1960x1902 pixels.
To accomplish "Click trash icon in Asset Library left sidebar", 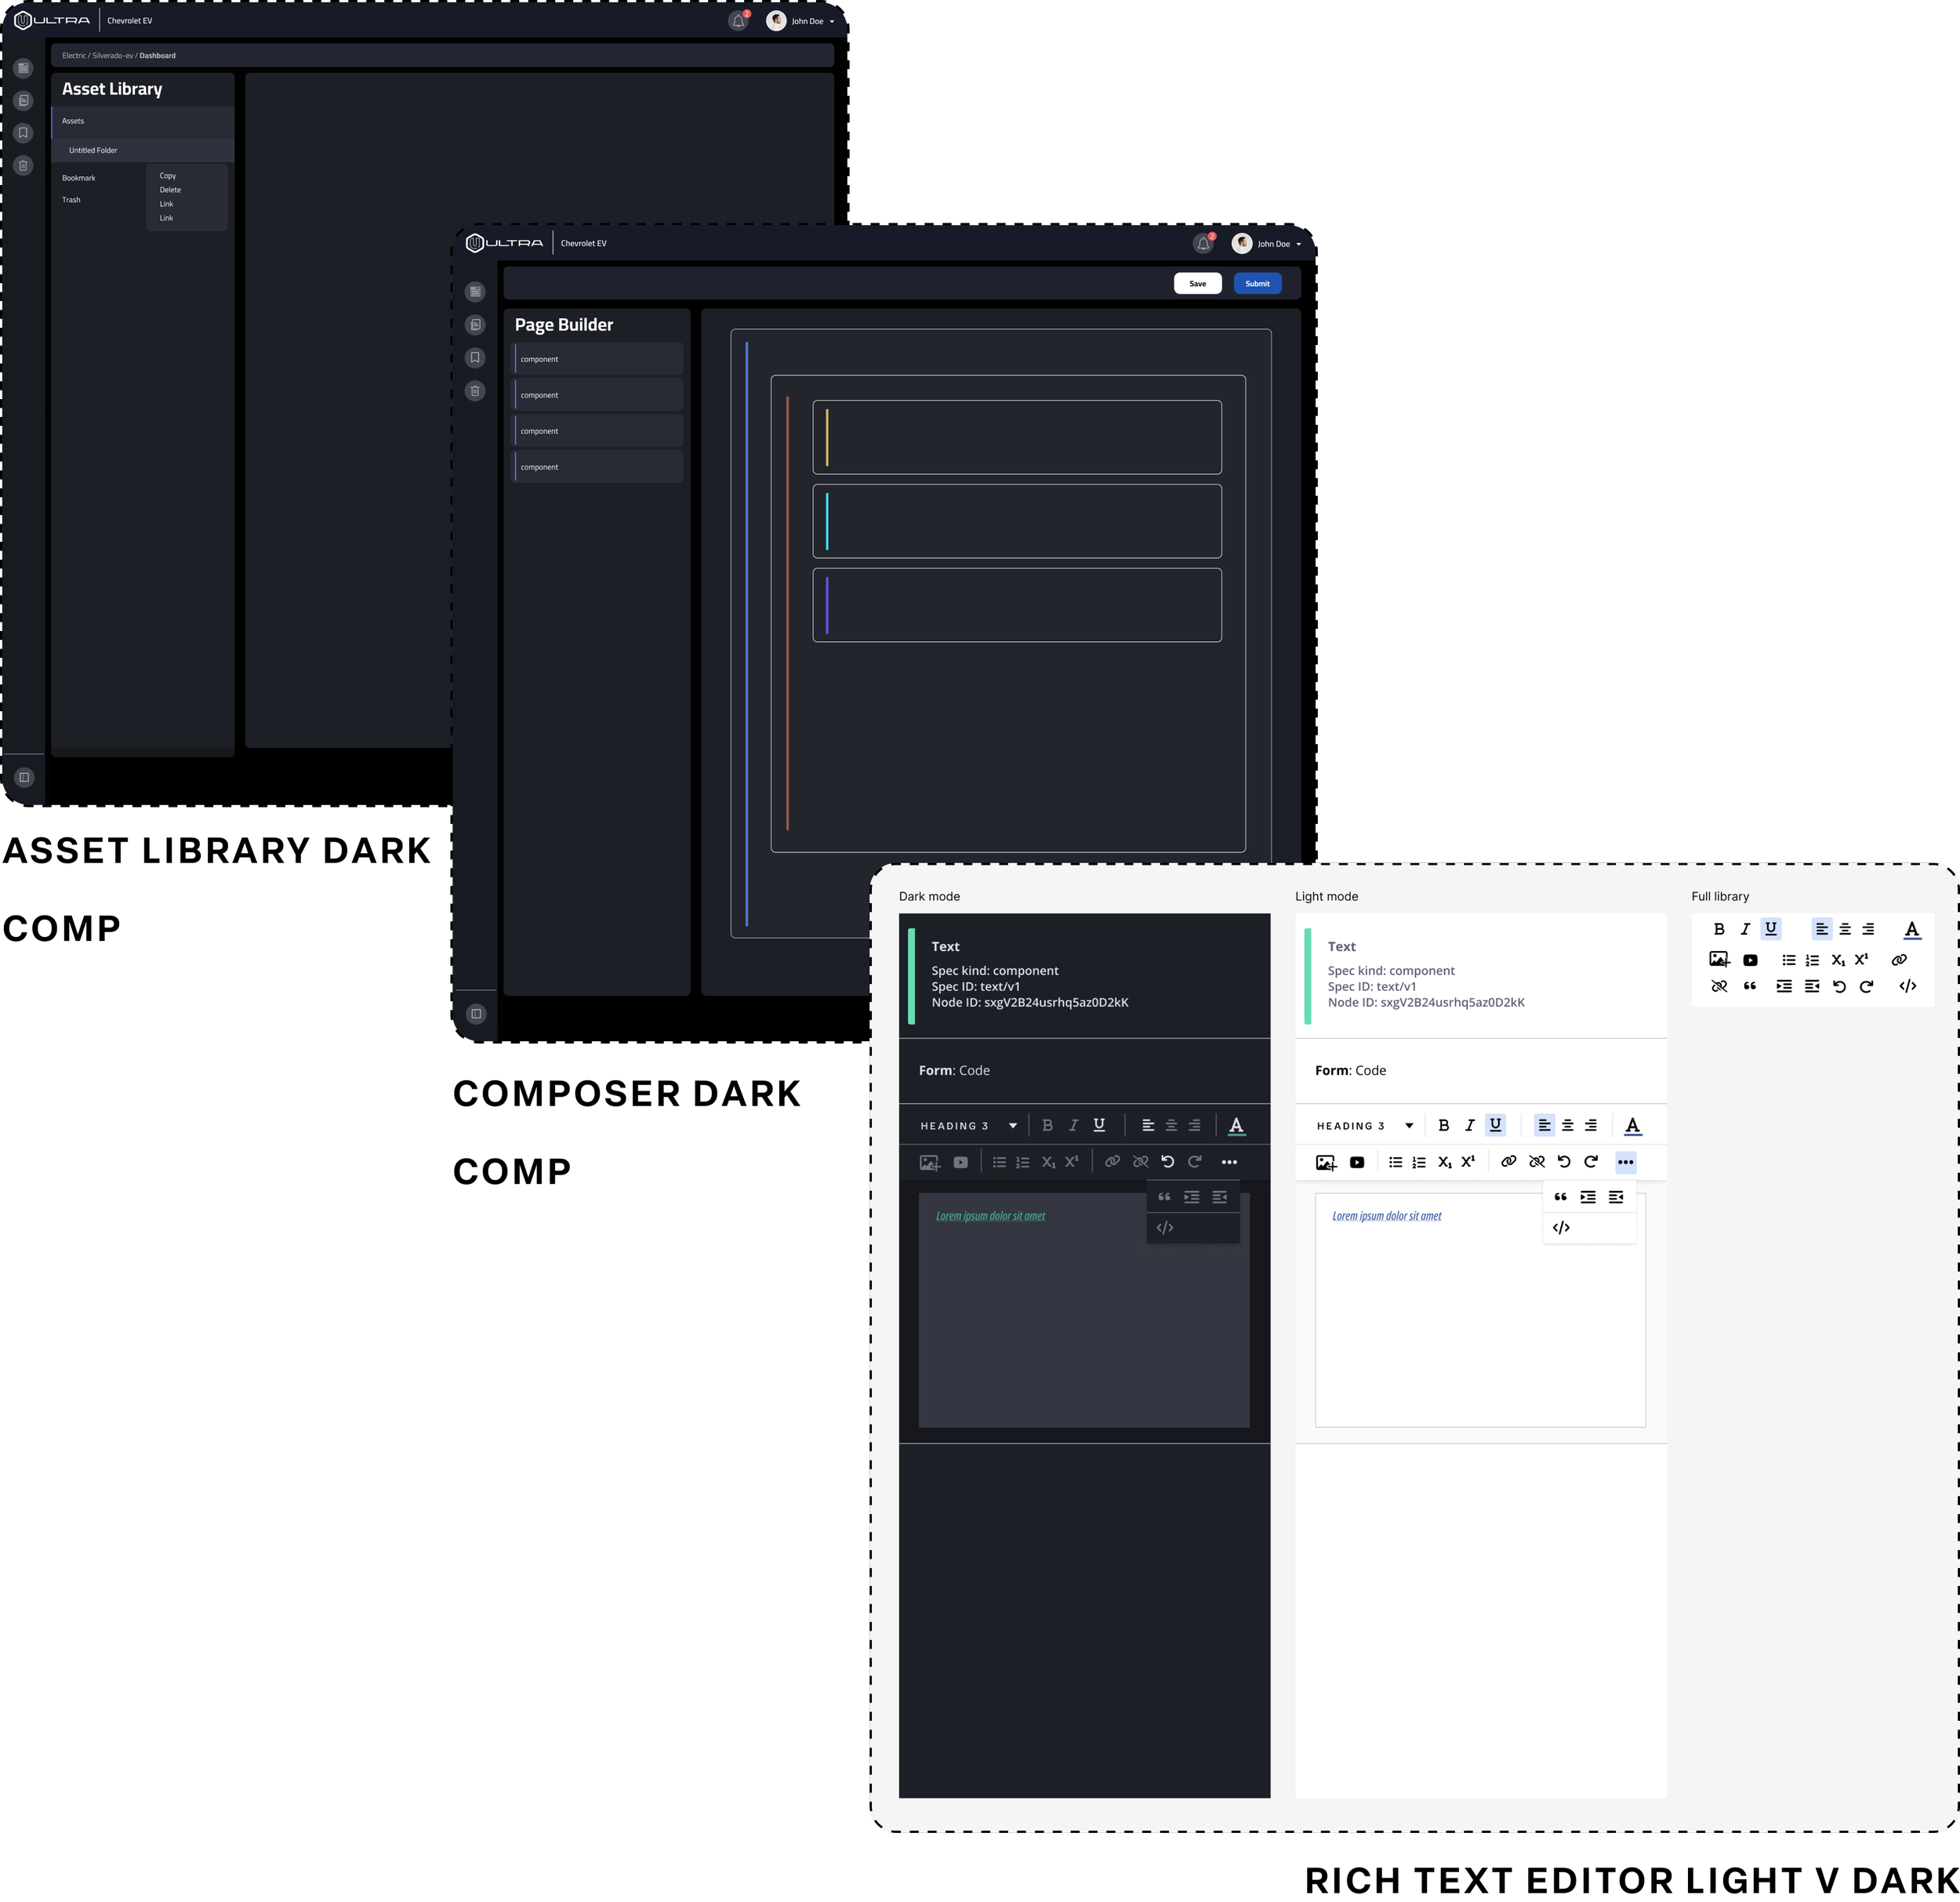I will pyautogui.click(x=24, y=166).
